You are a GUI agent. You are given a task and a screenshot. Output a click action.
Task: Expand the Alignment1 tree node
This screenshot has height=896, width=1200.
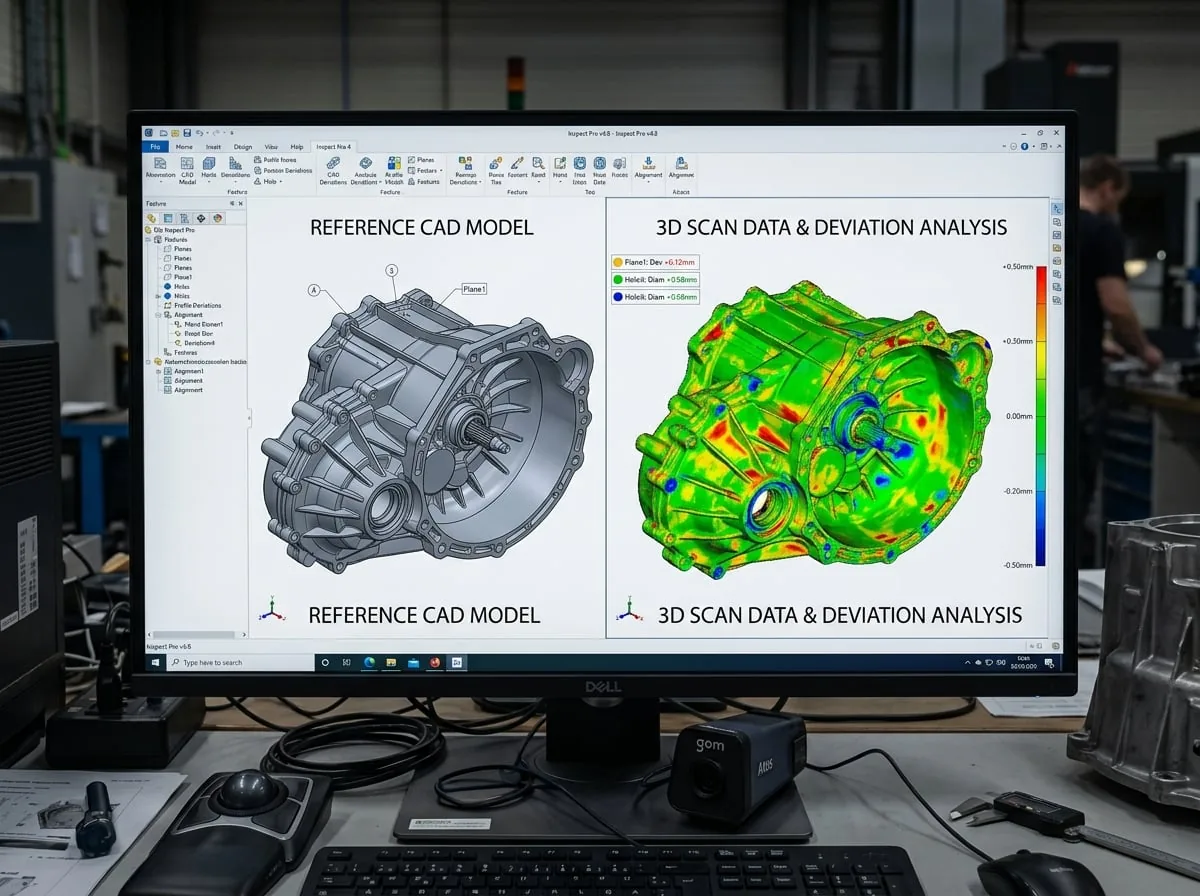(158, 371)
